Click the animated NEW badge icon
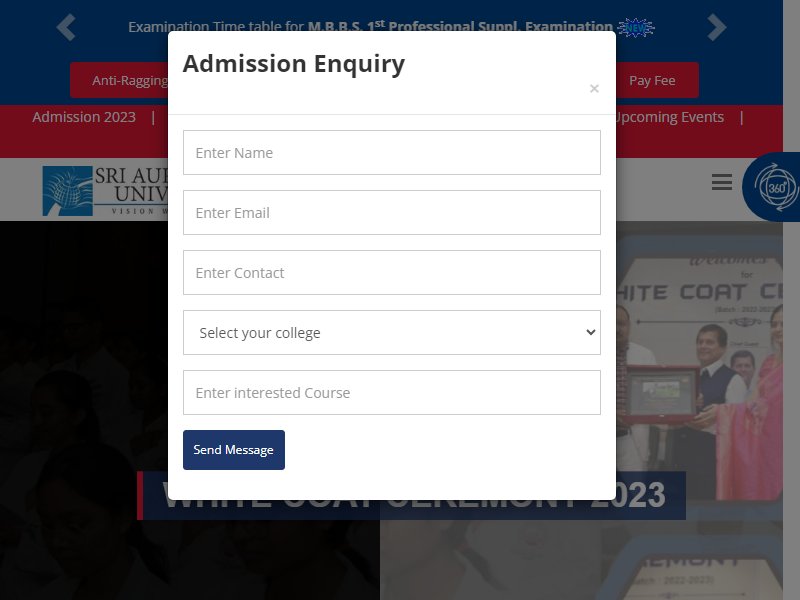The width and height of the screenshot is (800, 600). (635, 28)
